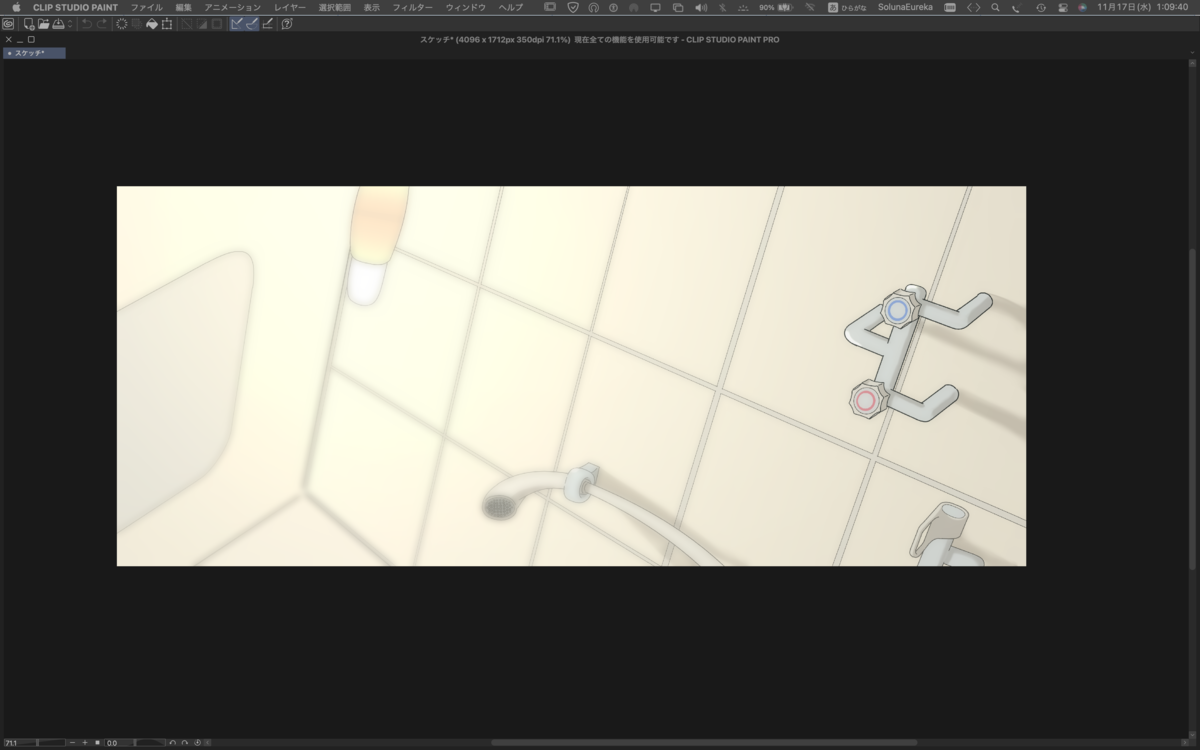Create a new canvas from toolbar
1200x750 pixels.
pyautogui.click(x=29, y=24)
